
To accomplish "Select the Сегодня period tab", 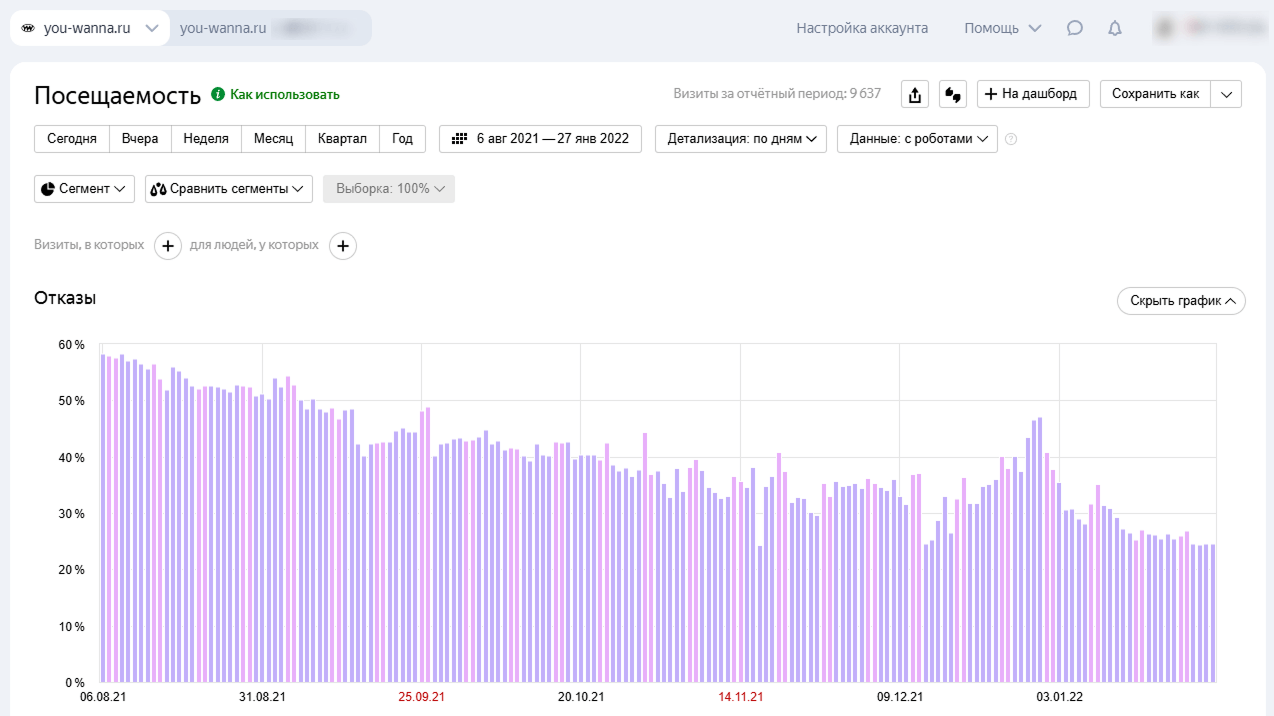I will [x=72, y=139].
